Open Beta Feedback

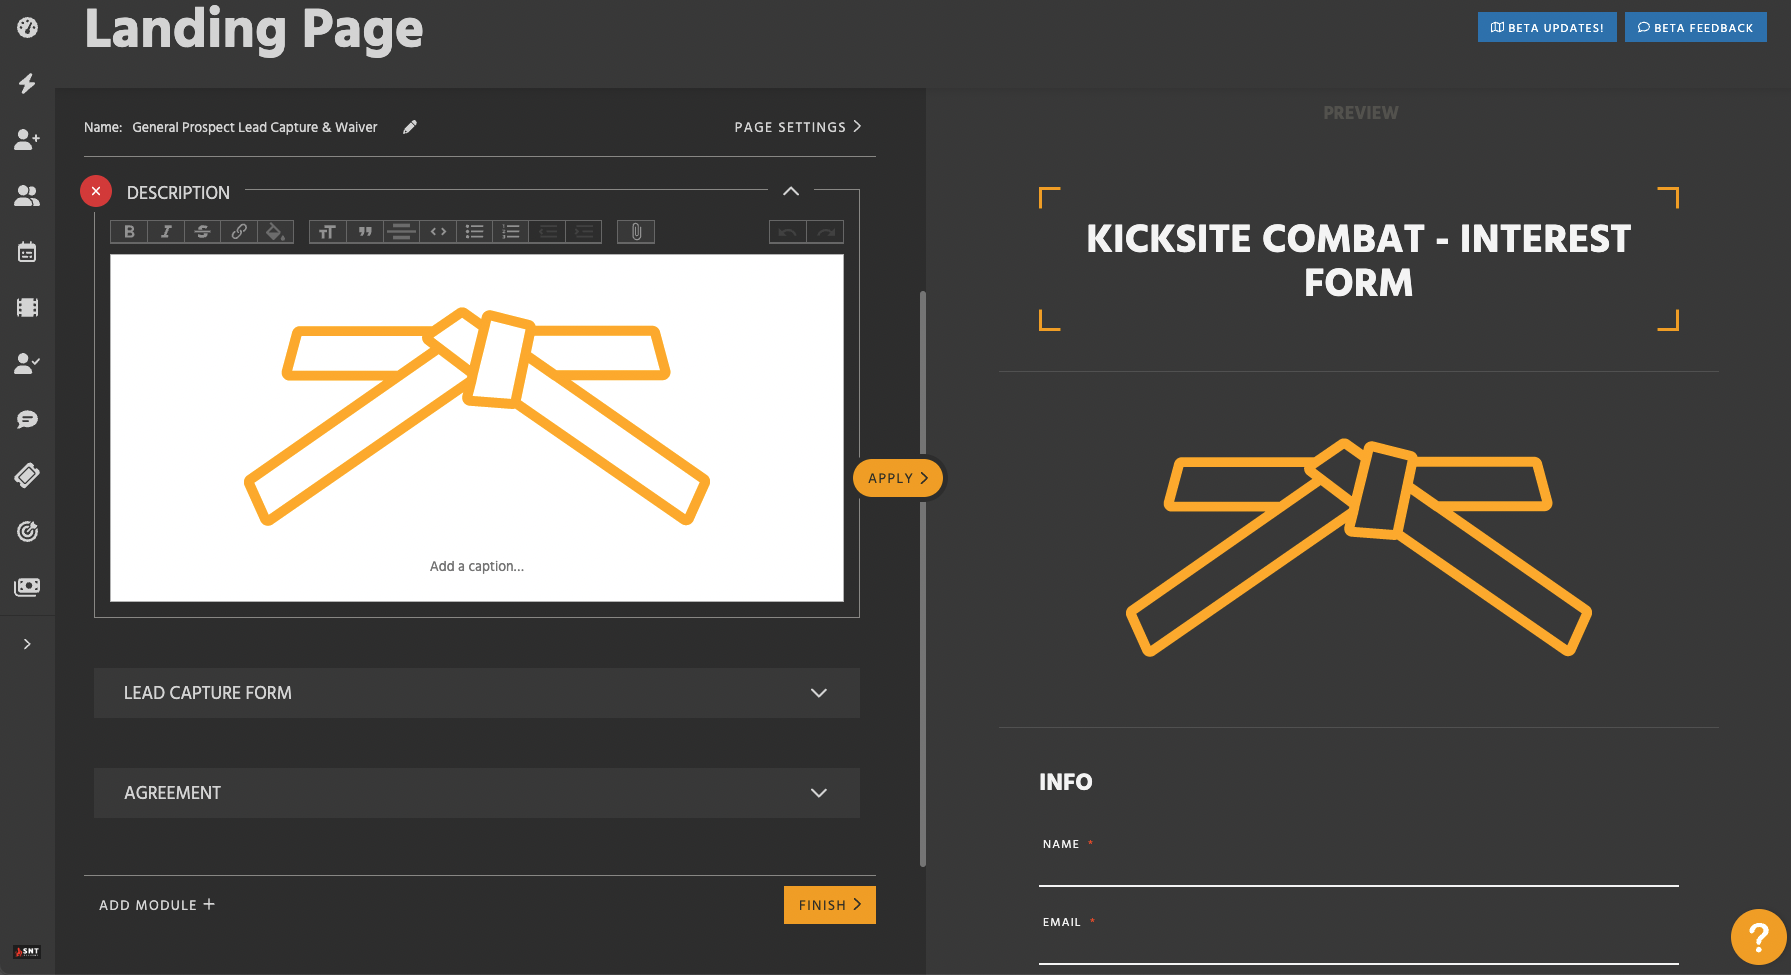click(x=1695, y=27)
